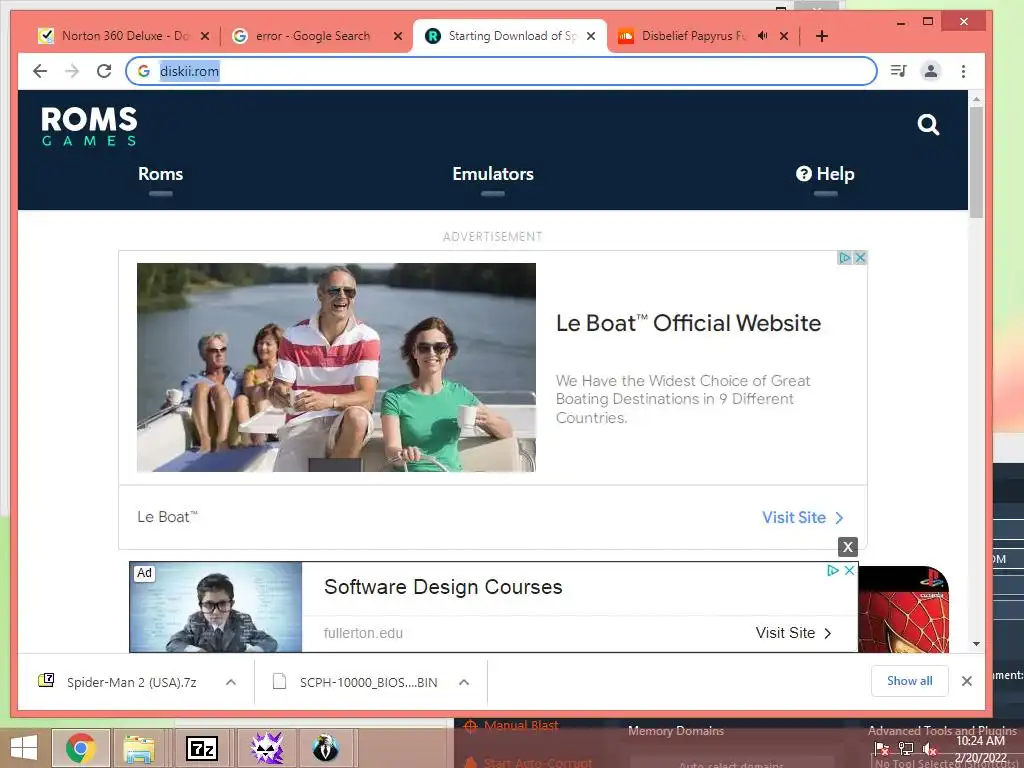
Task: Click Show all downloads button
Action: pos(910,681)
